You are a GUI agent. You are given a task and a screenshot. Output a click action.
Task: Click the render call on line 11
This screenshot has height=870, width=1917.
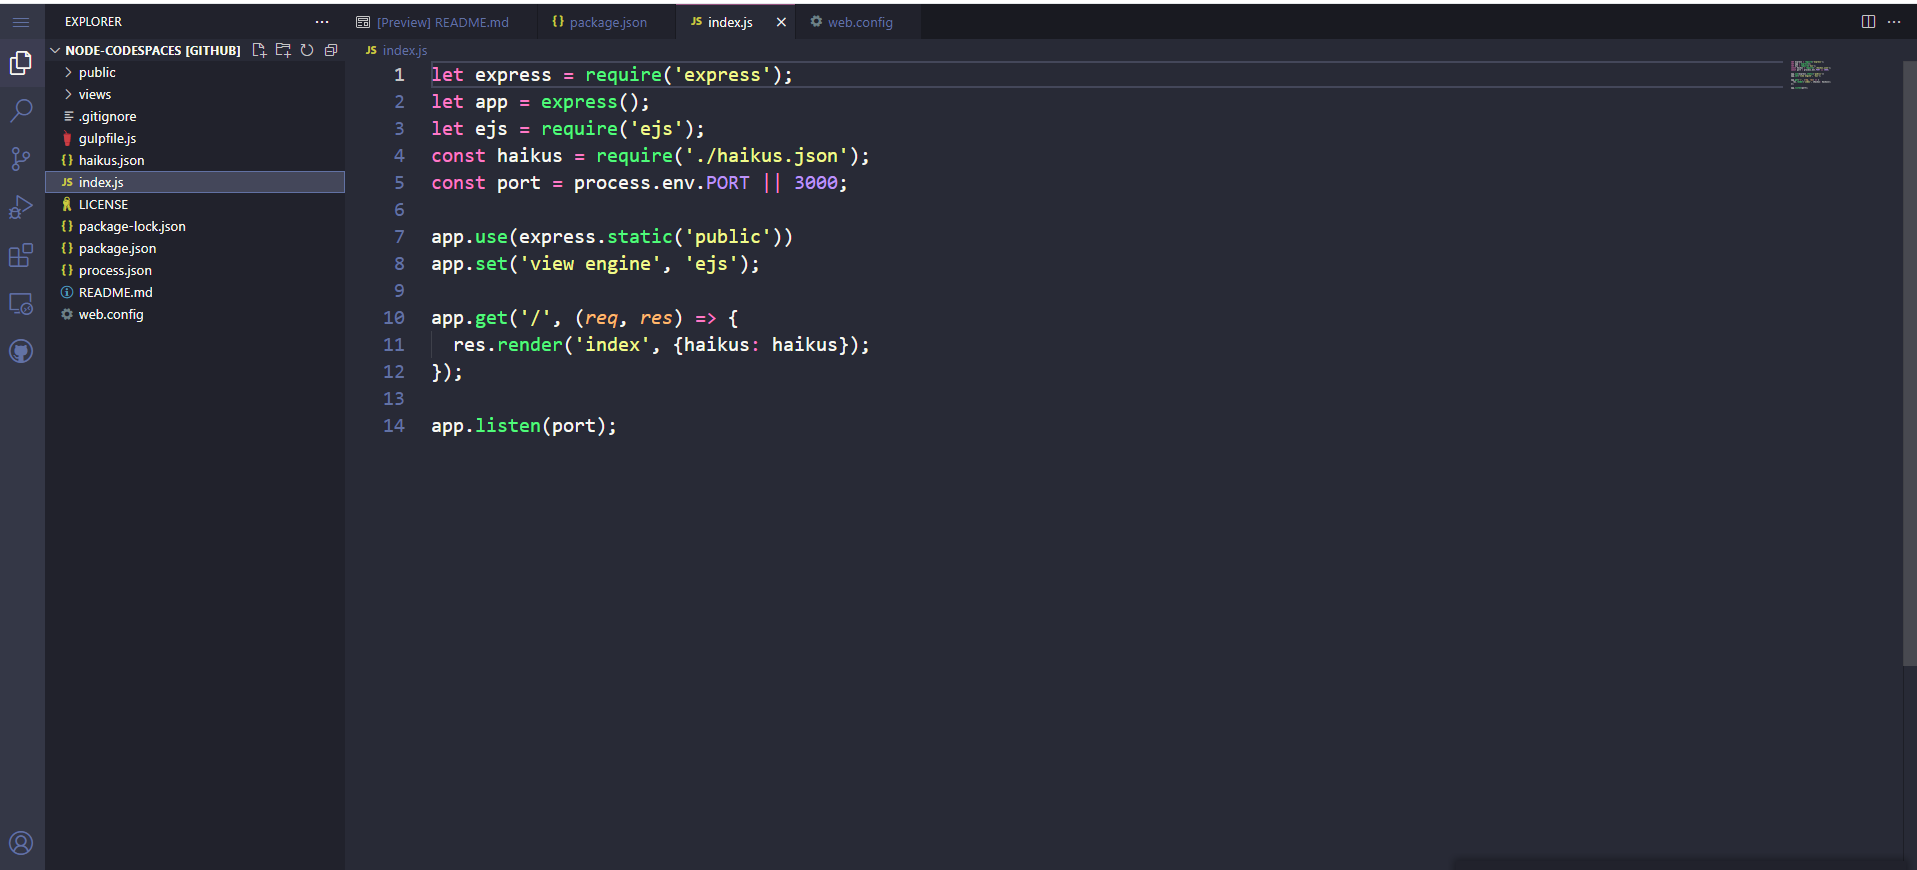point(530,345)
